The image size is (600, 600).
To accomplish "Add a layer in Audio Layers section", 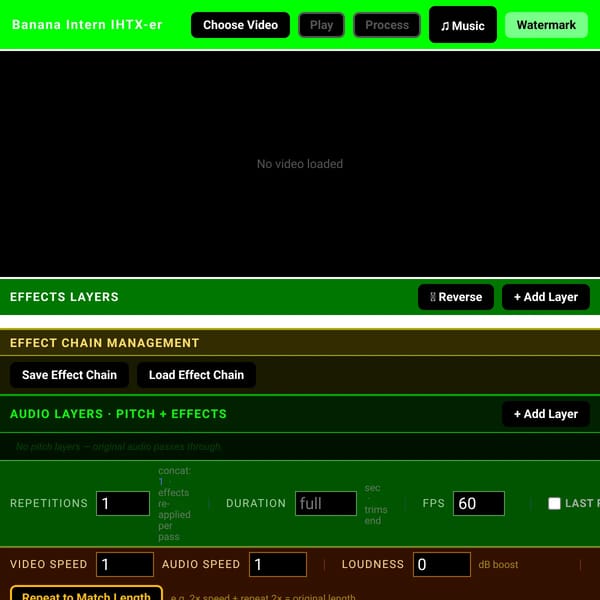I will click(x=546, y=414).
